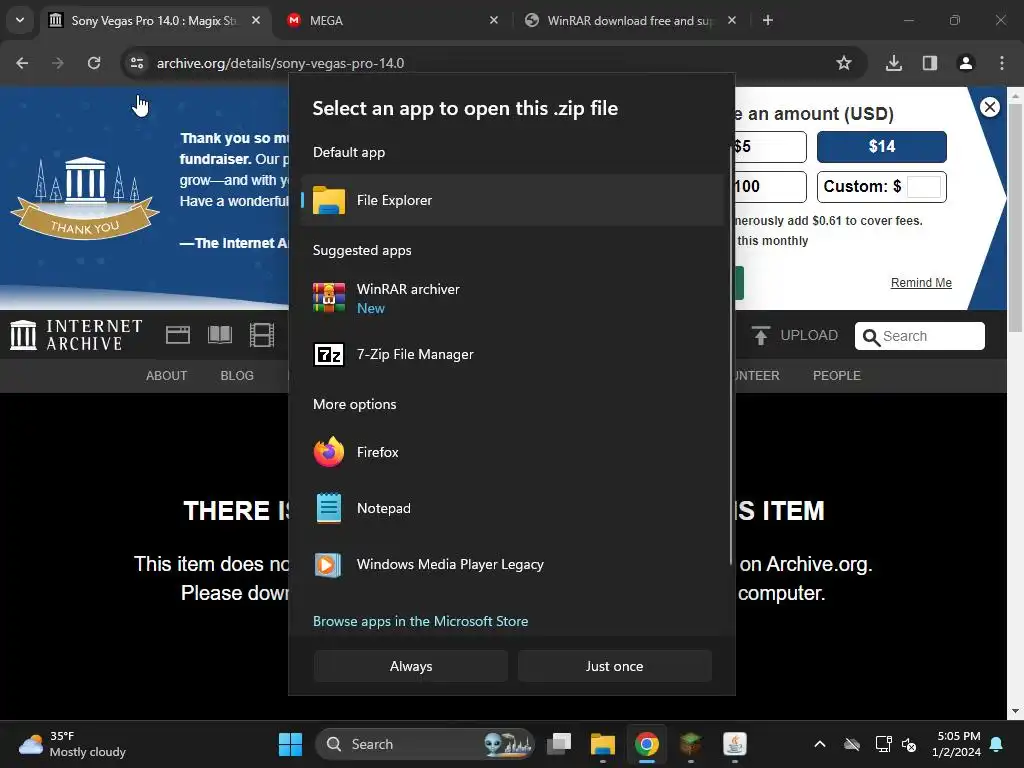Open File Explorer from taskbar
Image resolution: width=1024 pixels, height=768 pixels.
click(x=603, y=744)
